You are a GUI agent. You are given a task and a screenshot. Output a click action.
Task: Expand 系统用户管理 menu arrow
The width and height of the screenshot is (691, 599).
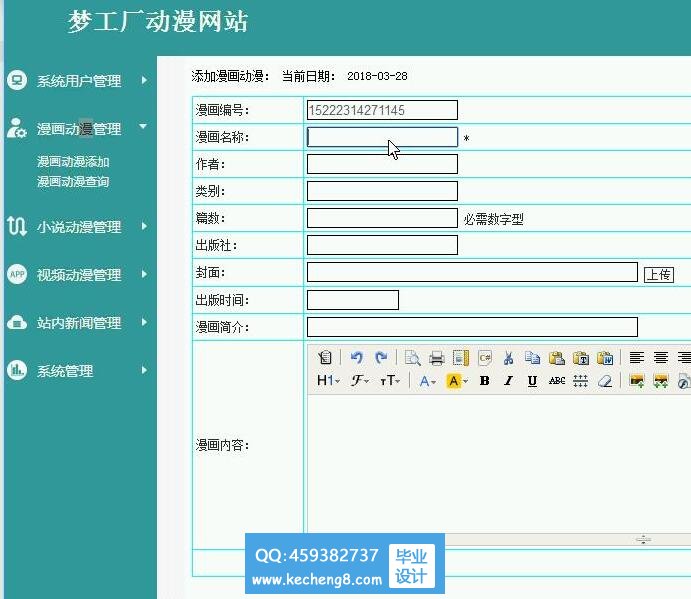coord(144,80)
